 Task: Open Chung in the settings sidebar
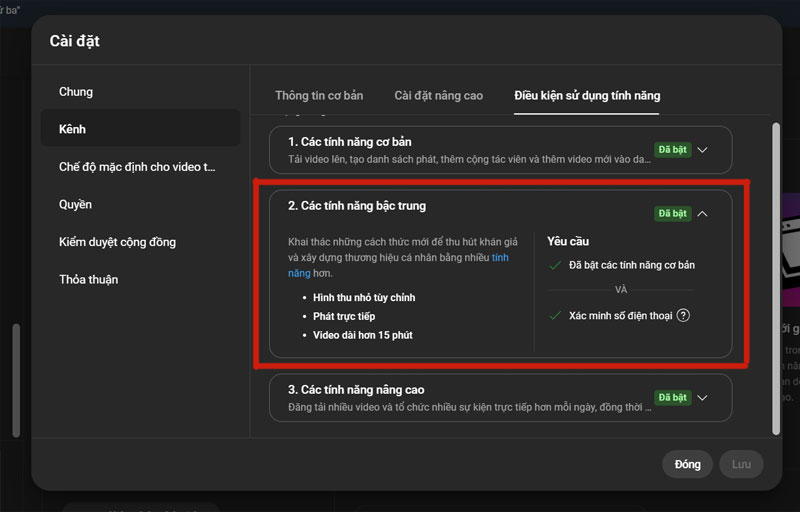coord(76,92)
